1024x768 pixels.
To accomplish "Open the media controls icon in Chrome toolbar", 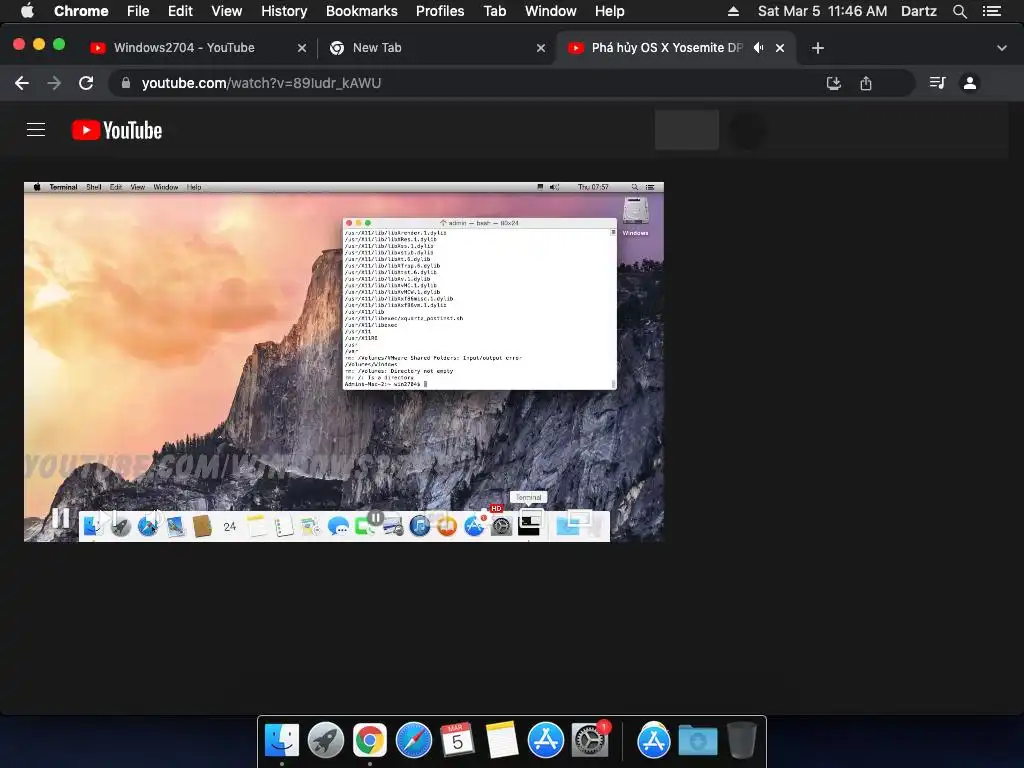I will [x=937, y=83].
